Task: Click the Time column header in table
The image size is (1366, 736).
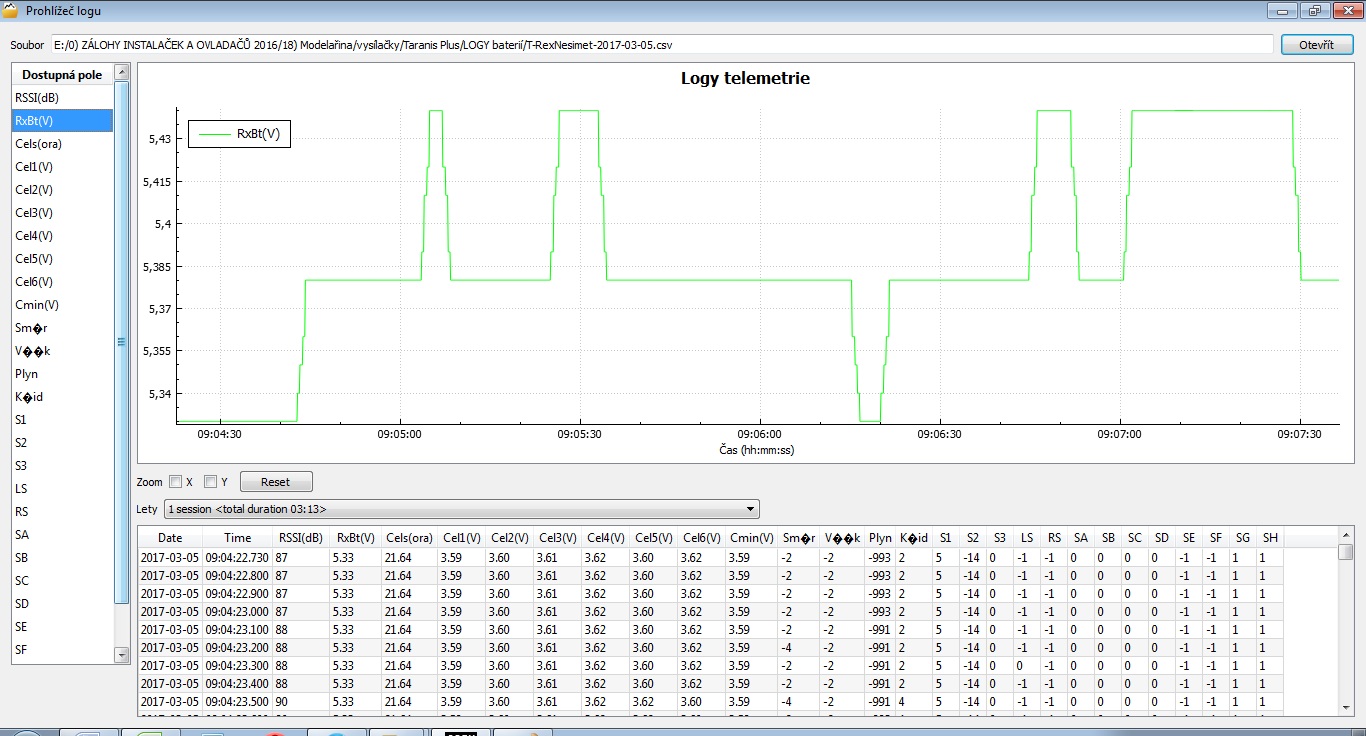Action: 237,538
